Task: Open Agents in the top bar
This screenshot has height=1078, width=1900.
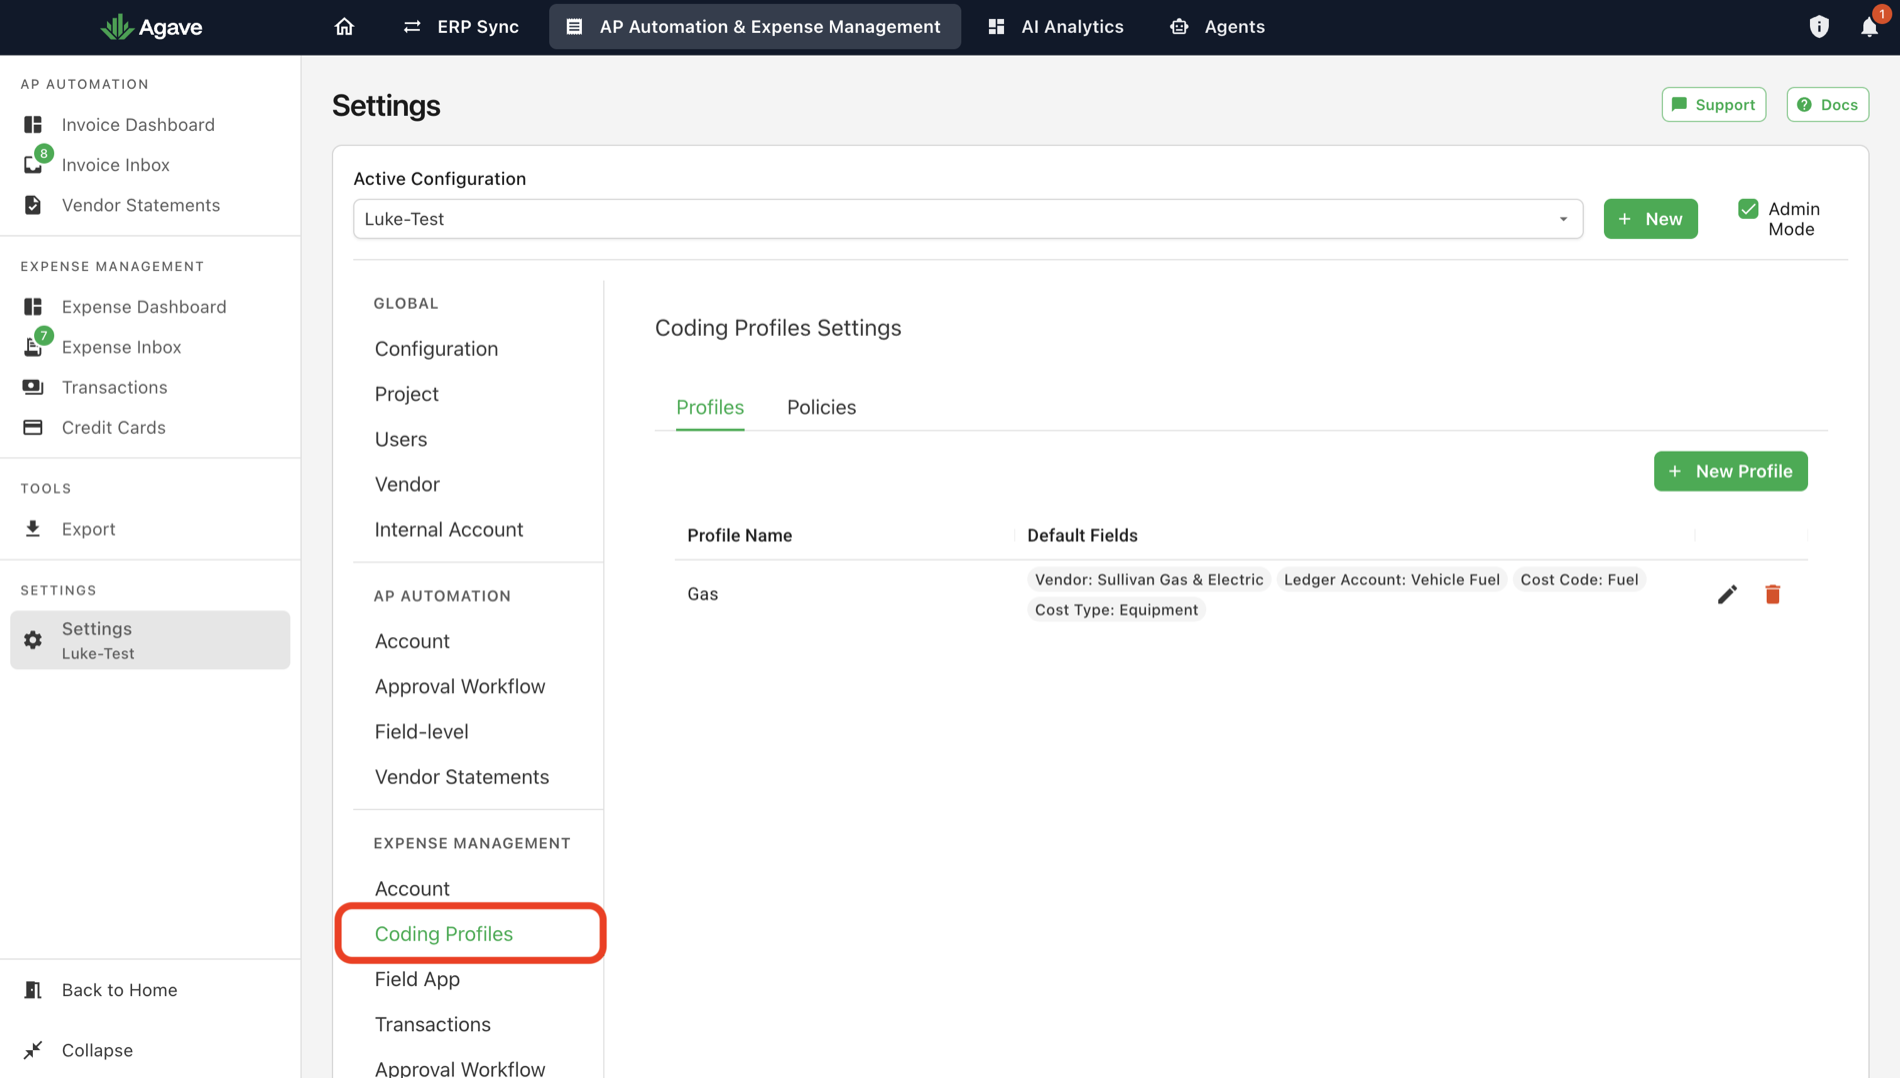Action: tap(1217, 27)
